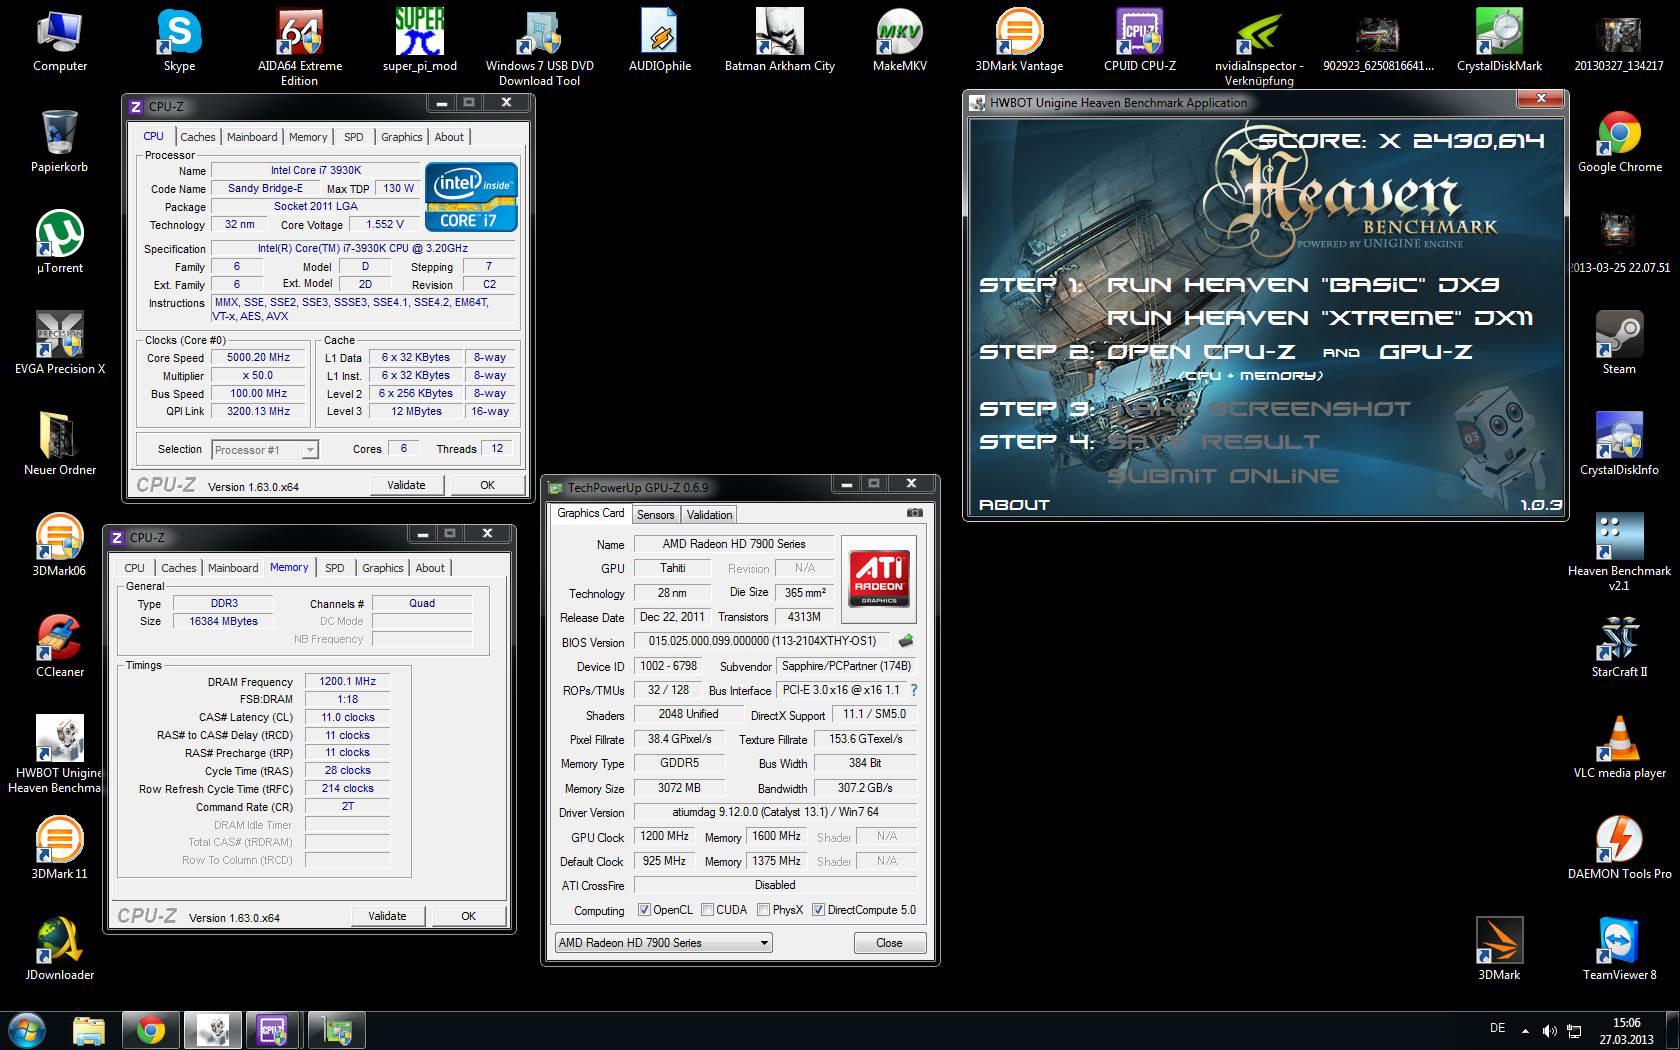
Task: Click the volume speaker tray icon
Action: [1549, 1030]
